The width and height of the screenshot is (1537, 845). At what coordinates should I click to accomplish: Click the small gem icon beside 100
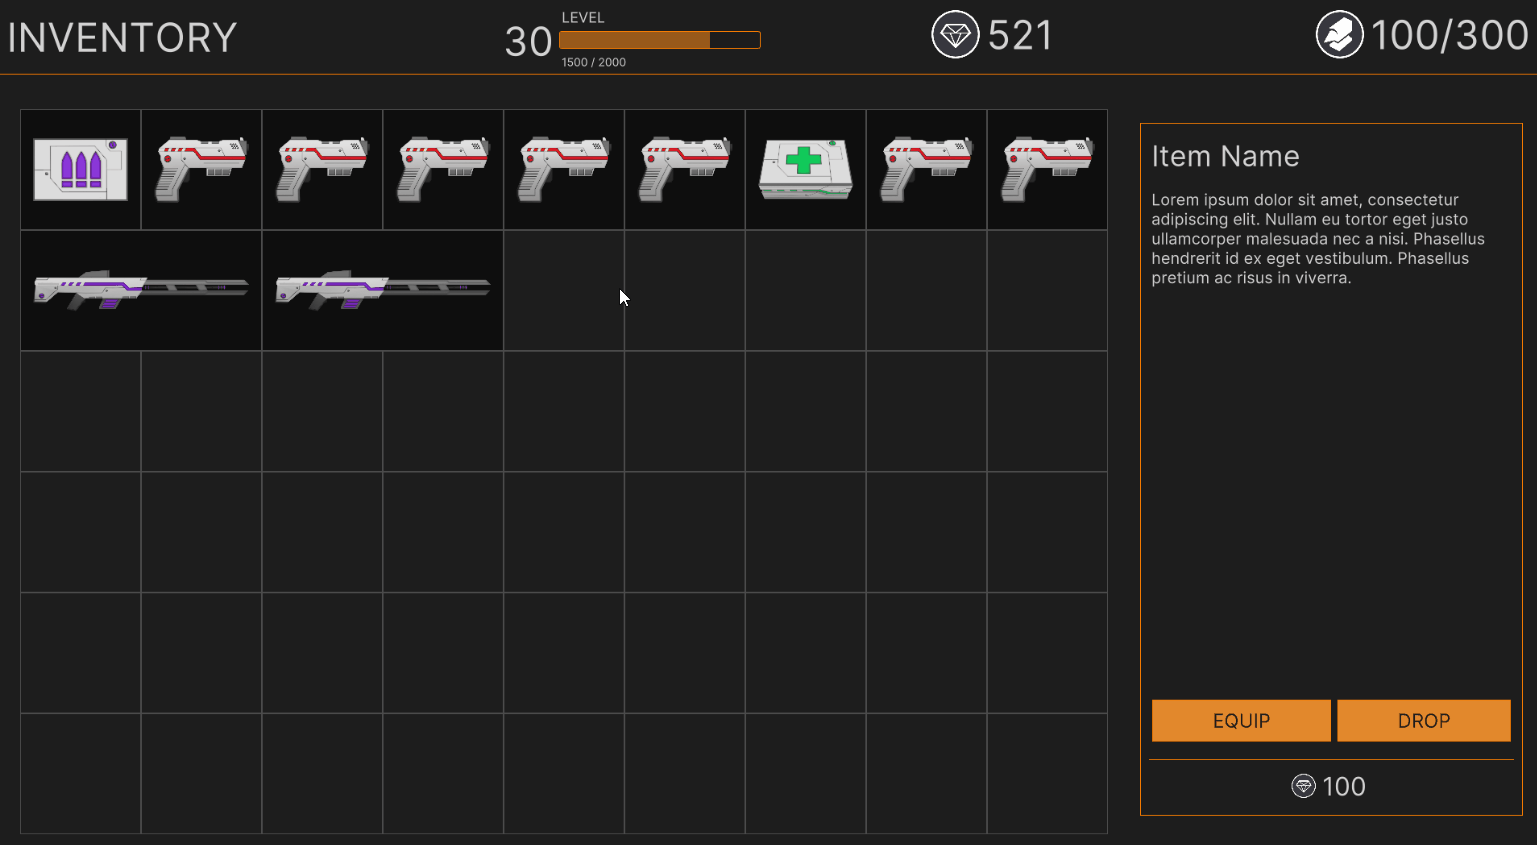1303,786
